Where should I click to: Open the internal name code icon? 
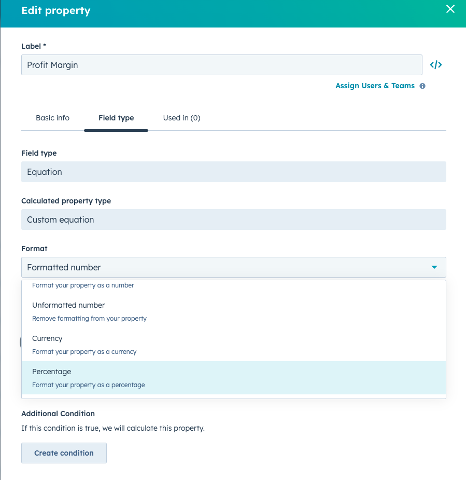pyautogui.click(x=436, y=65)
